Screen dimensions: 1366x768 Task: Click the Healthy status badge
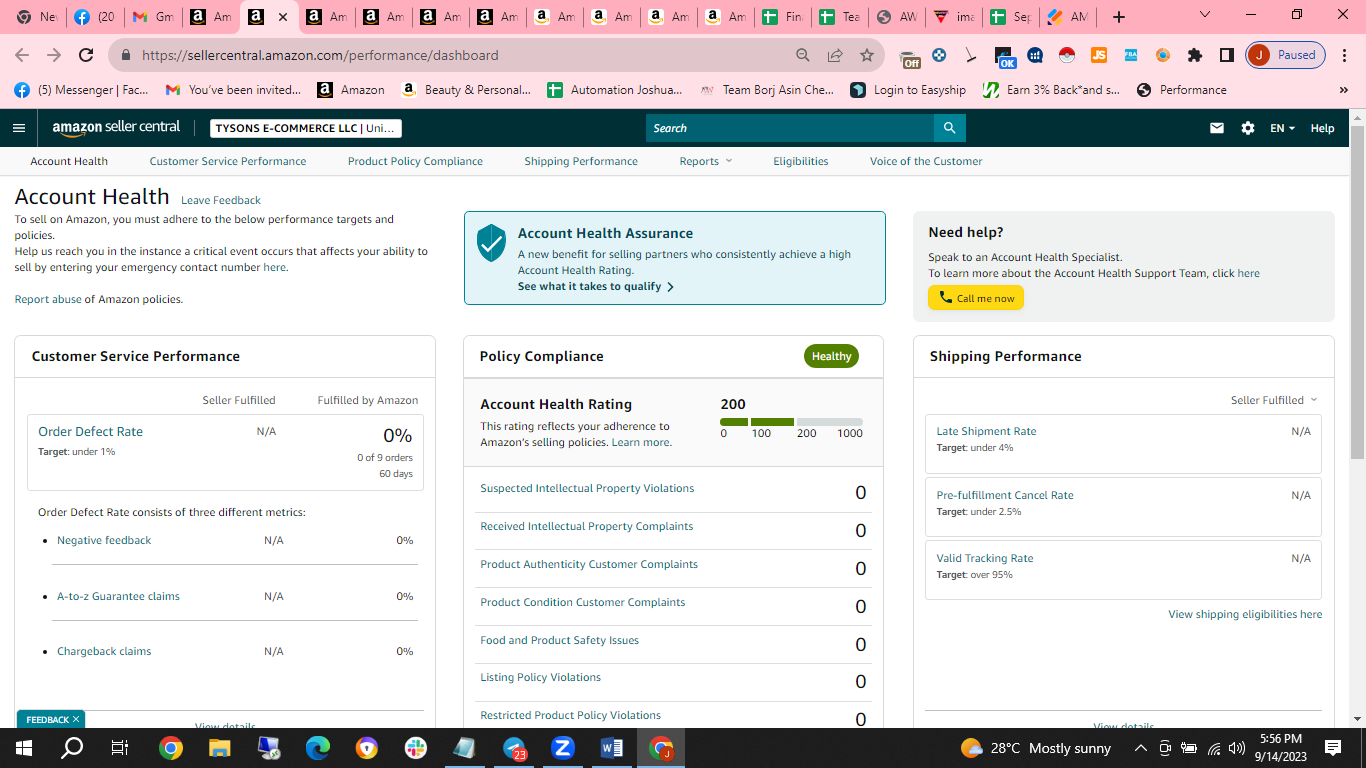coord(831,356)
